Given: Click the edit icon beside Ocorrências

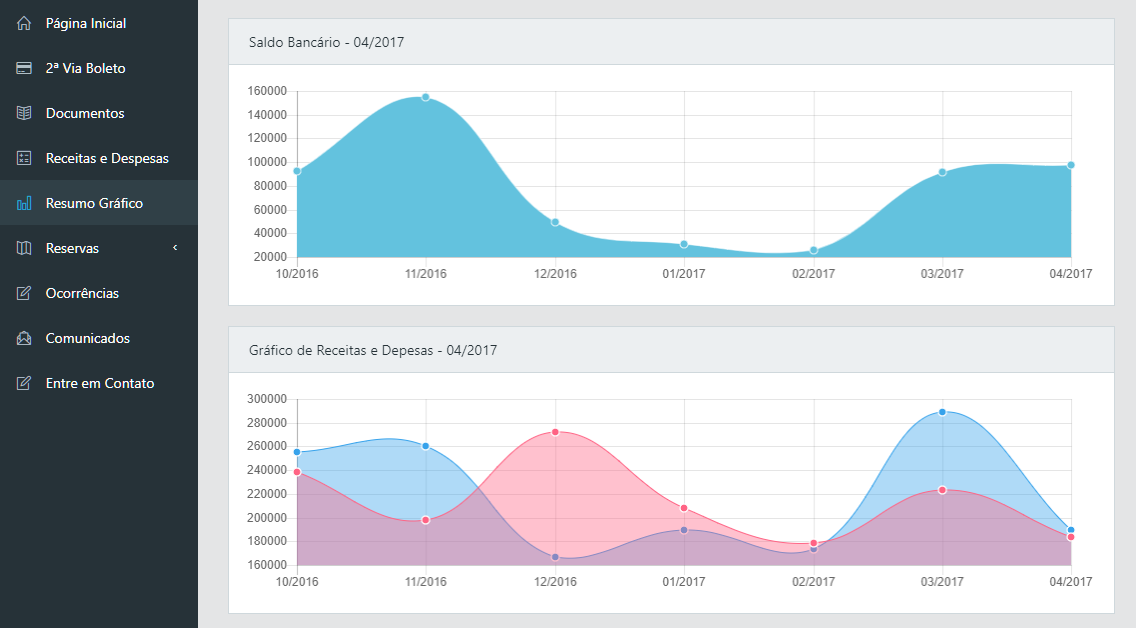Looking at the screenshot, I should point(24,293).
